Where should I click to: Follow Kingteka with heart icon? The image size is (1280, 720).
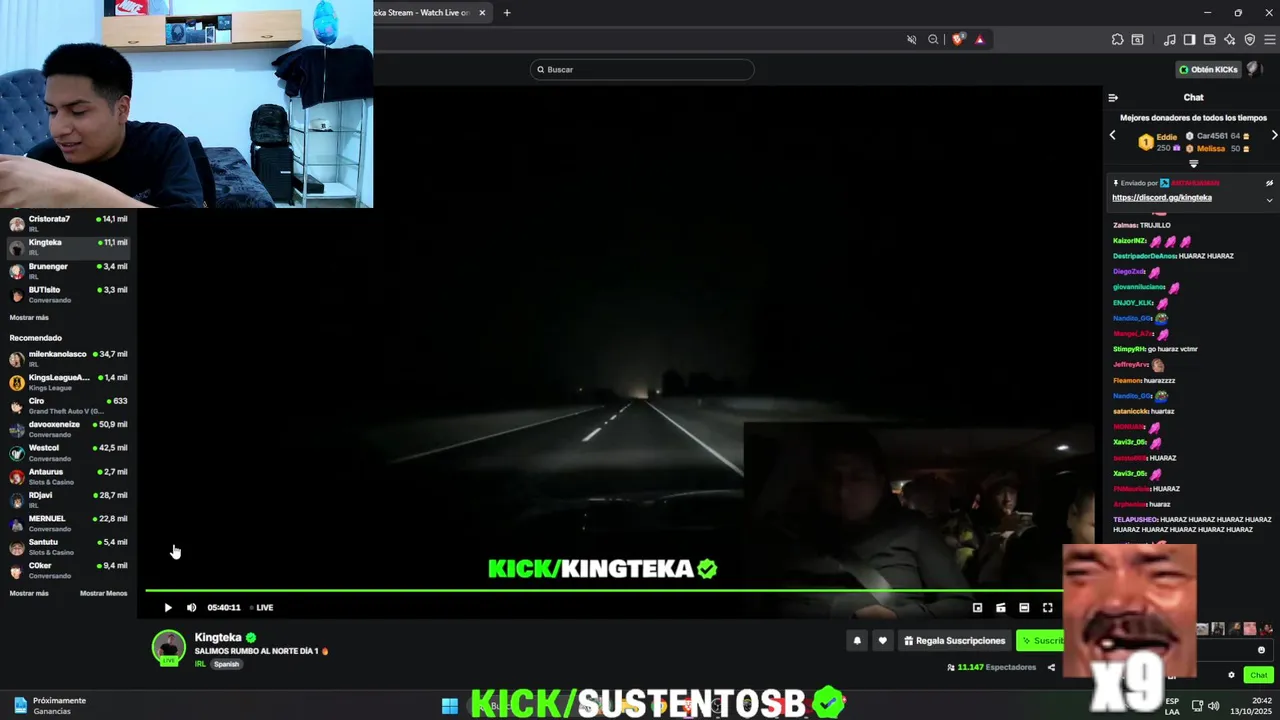(x=882, y=641)
